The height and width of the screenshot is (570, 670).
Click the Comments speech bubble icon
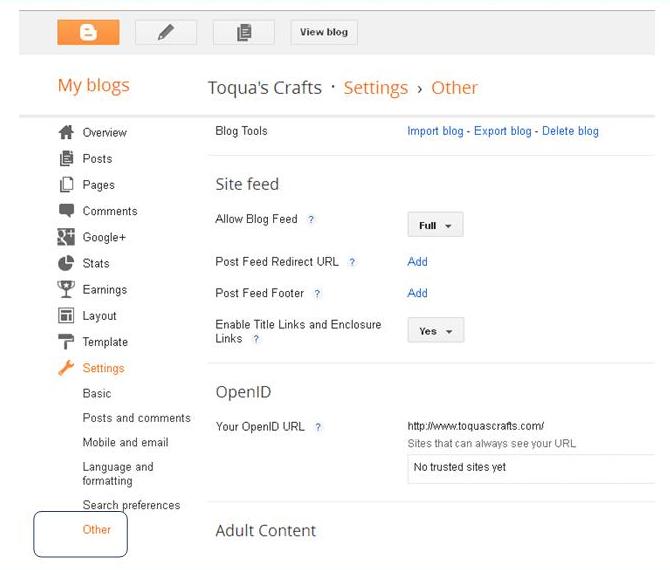pyautogui.click(x=67, y=211)
